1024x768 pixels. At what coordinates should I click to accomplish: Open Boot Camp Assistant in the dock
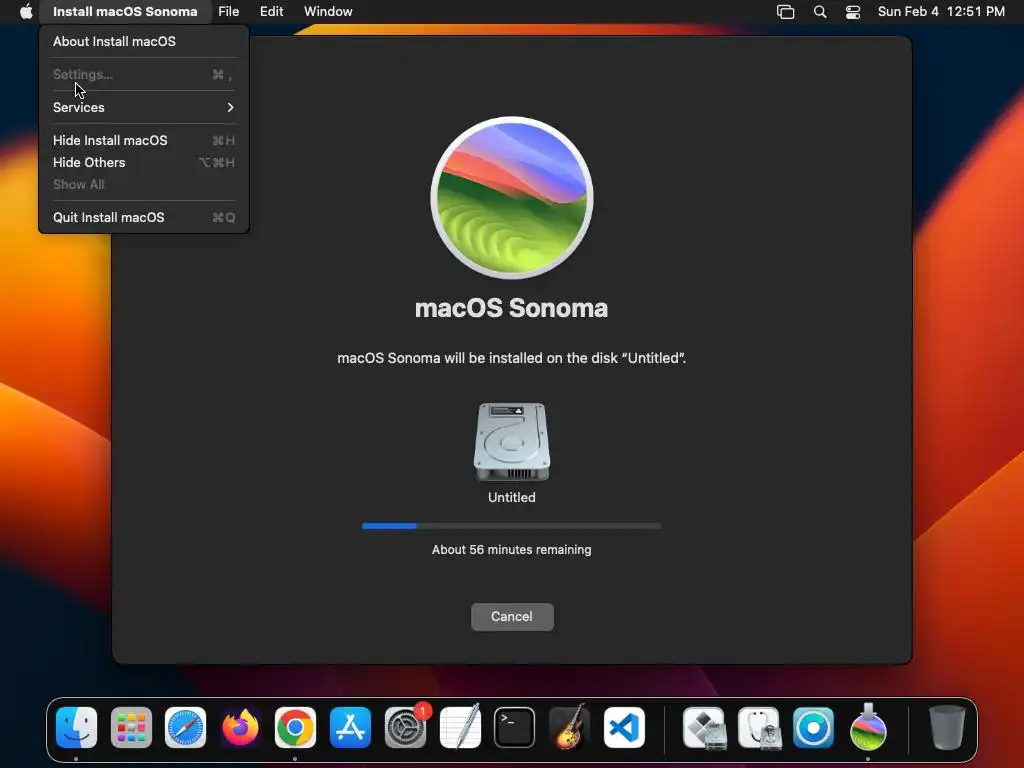[704, 727]
